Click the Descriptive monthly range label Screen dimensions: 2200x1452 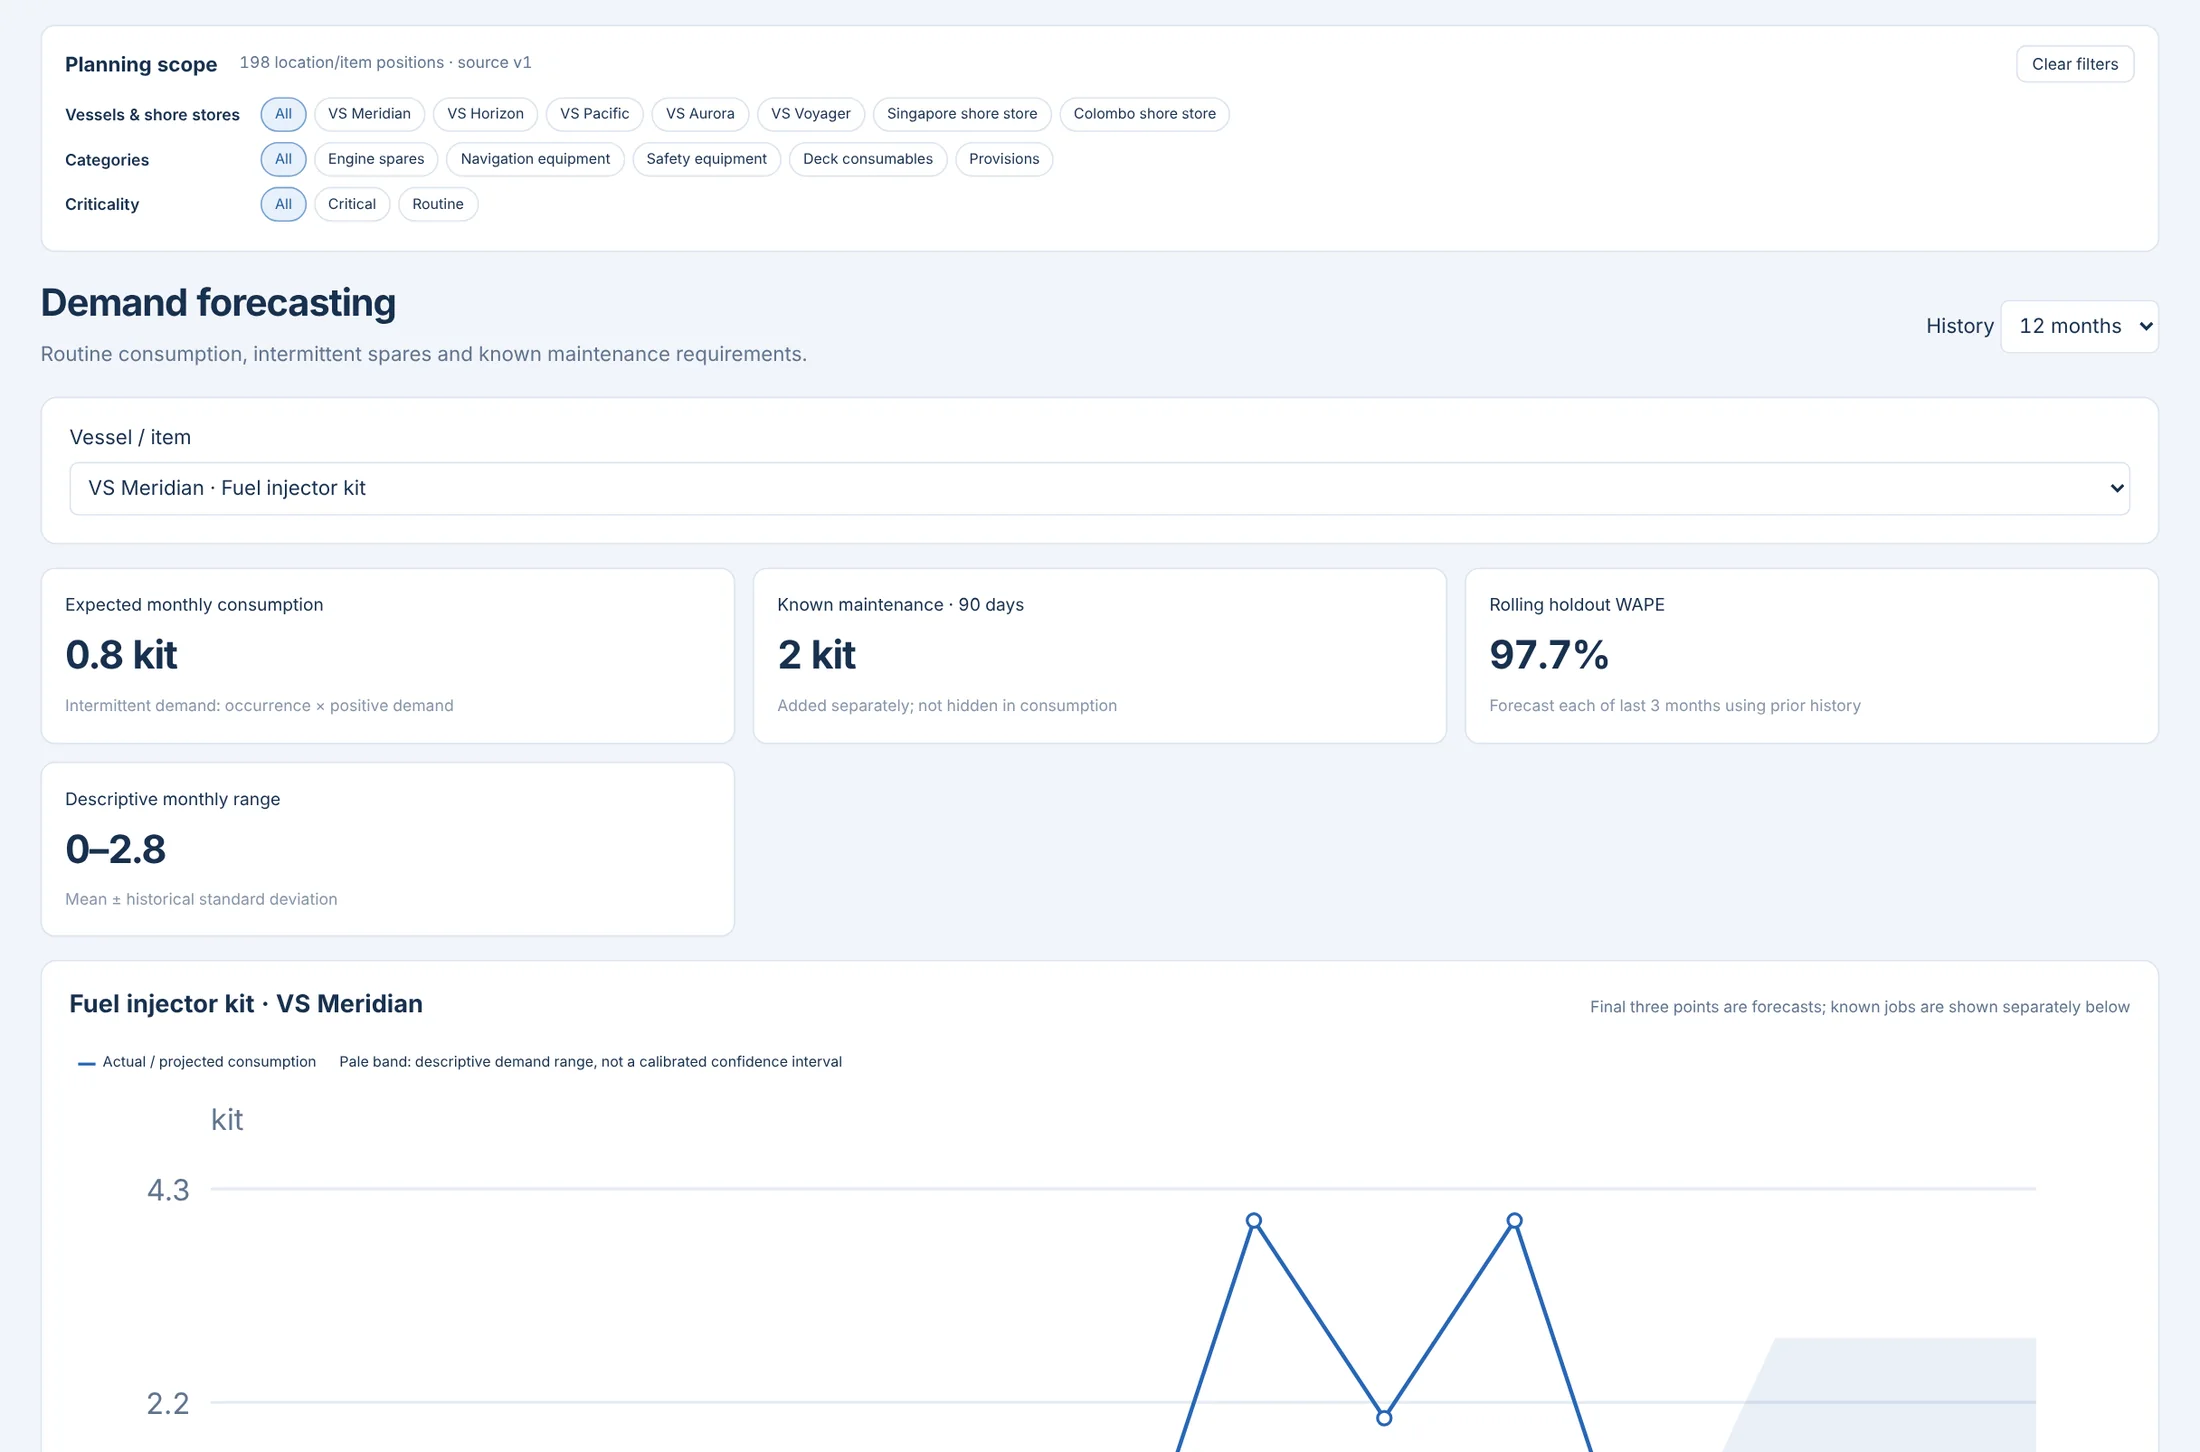(x=172, y=799)
